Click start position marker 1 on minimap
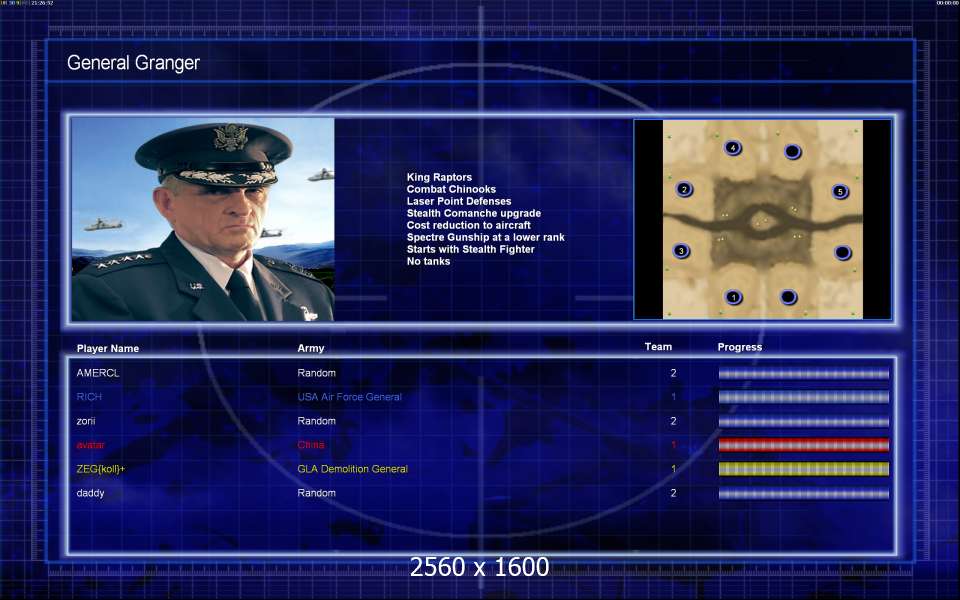Viewport: 960px width, 600px height. [734, 297]
